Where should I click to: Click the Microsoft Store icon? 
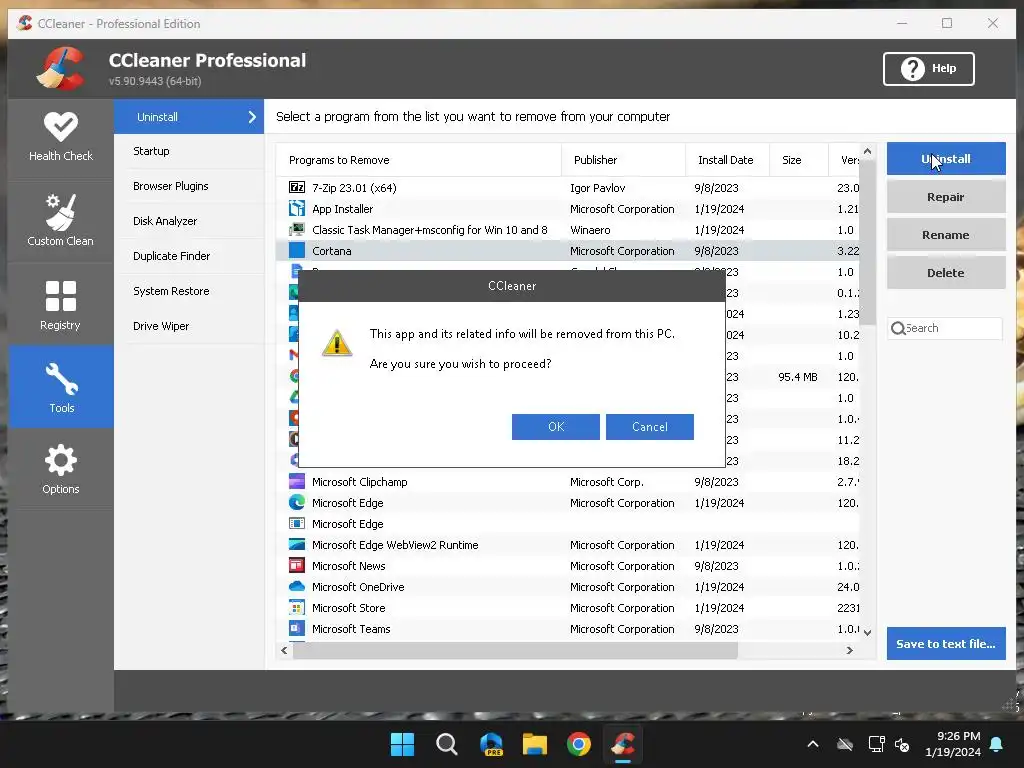point(296,607)
